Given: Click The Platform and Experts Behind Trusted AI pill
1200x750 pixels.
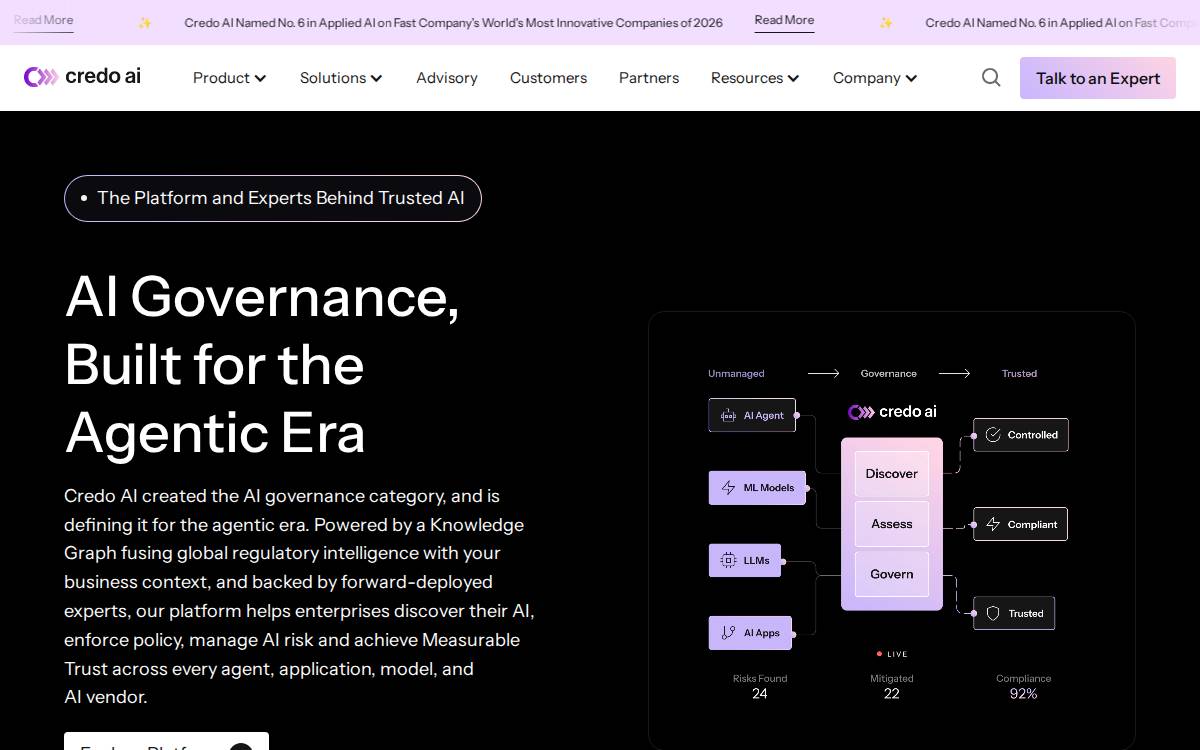Looking at the screenshot, I should click(x=273, y=198).
